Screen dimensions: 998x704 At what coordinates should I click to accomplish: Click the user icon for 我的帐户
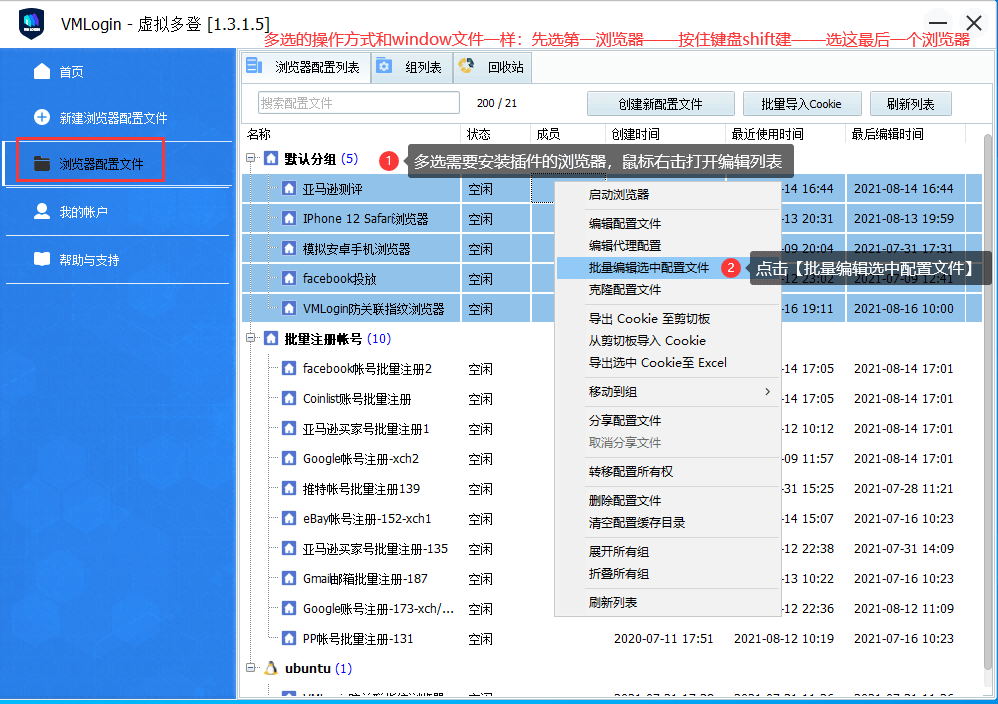tap(42, 211)
